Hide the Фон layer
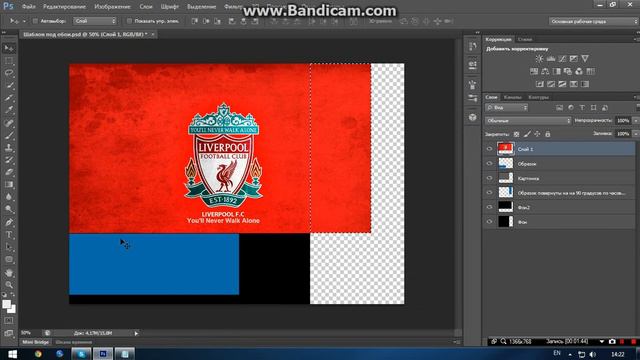The height and width of the screenshot is (360, 640). [489, 222]
